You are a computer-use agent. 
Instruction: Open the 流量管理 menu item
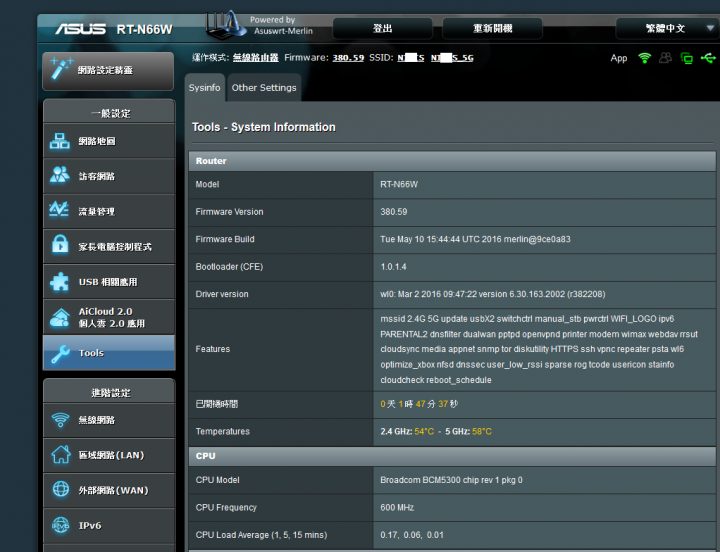click(109, 211)
